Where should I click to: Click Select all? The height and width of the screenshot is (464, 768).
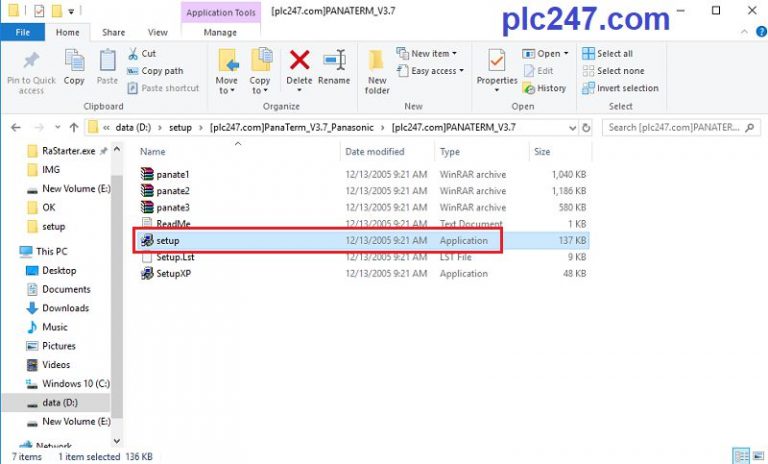607,53
